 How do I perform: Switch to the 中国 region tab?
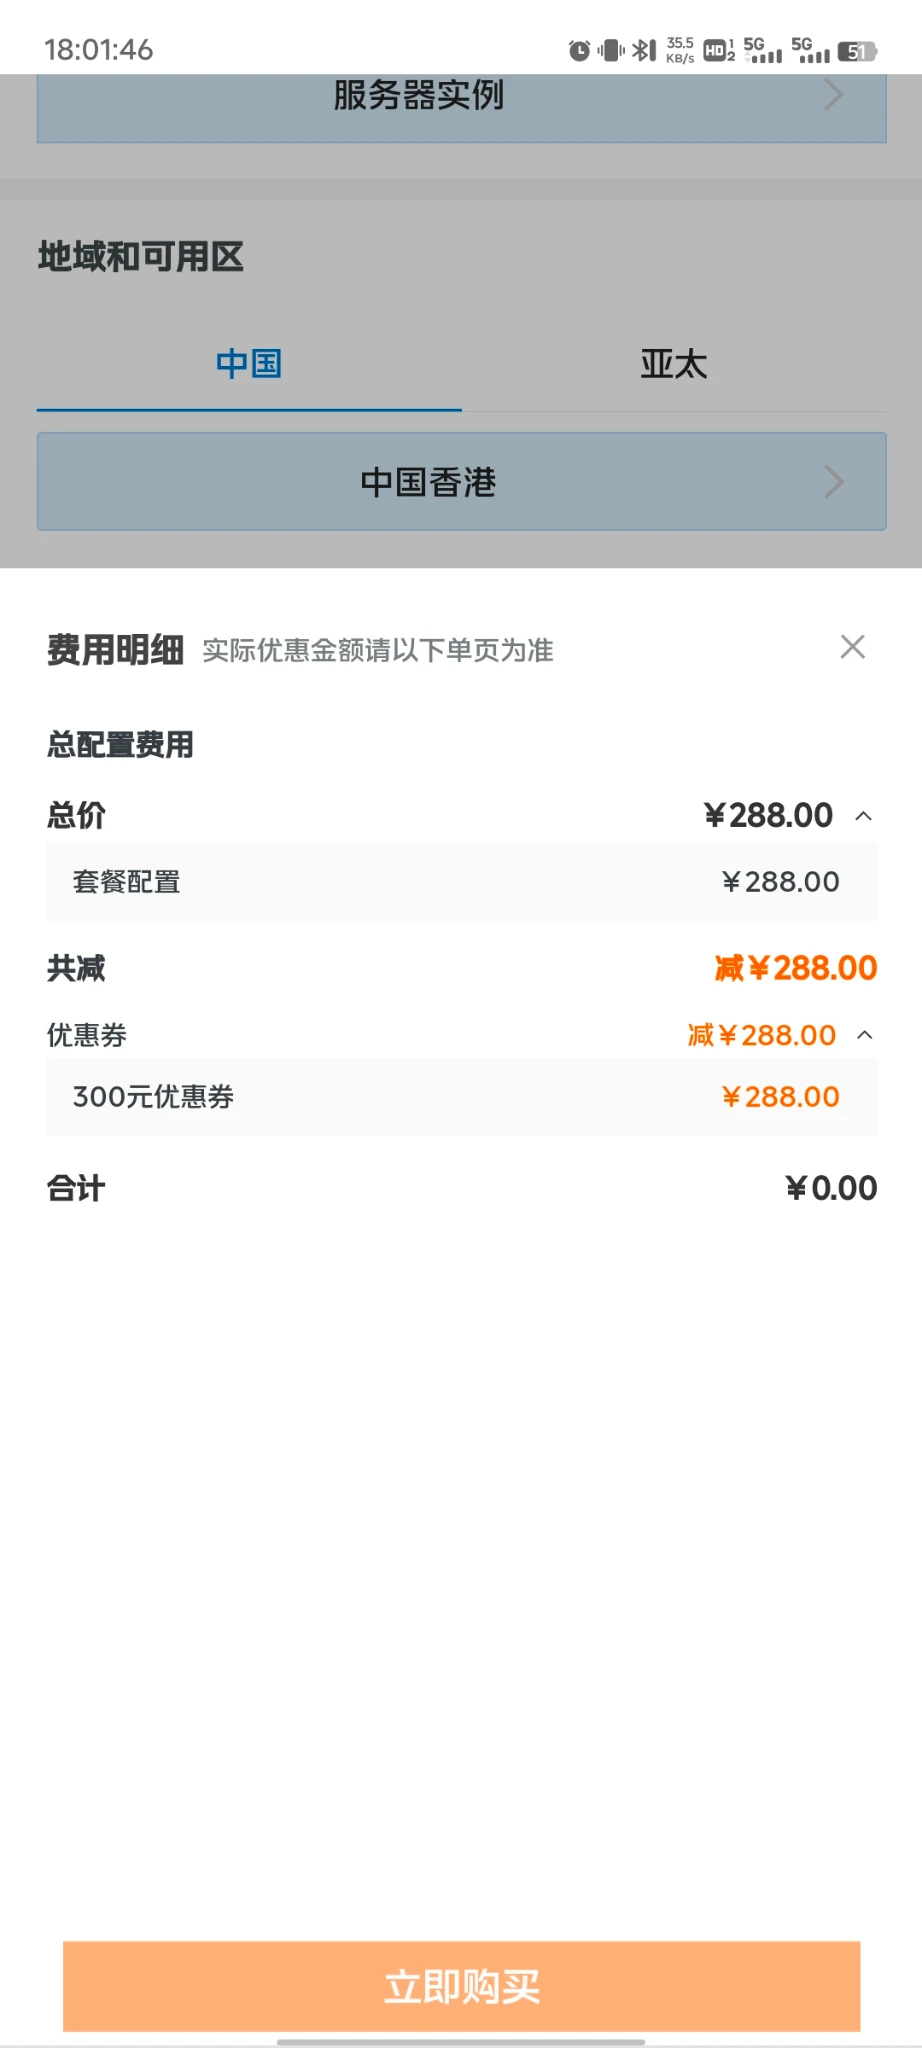click(x=249, y=364)
